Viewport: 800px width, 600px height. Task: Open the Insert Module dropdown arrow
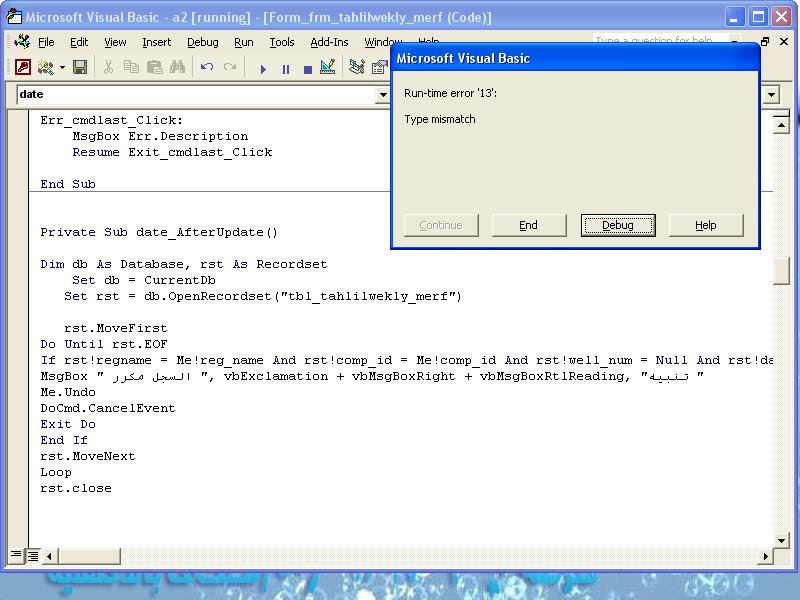[x=62, y=67]
